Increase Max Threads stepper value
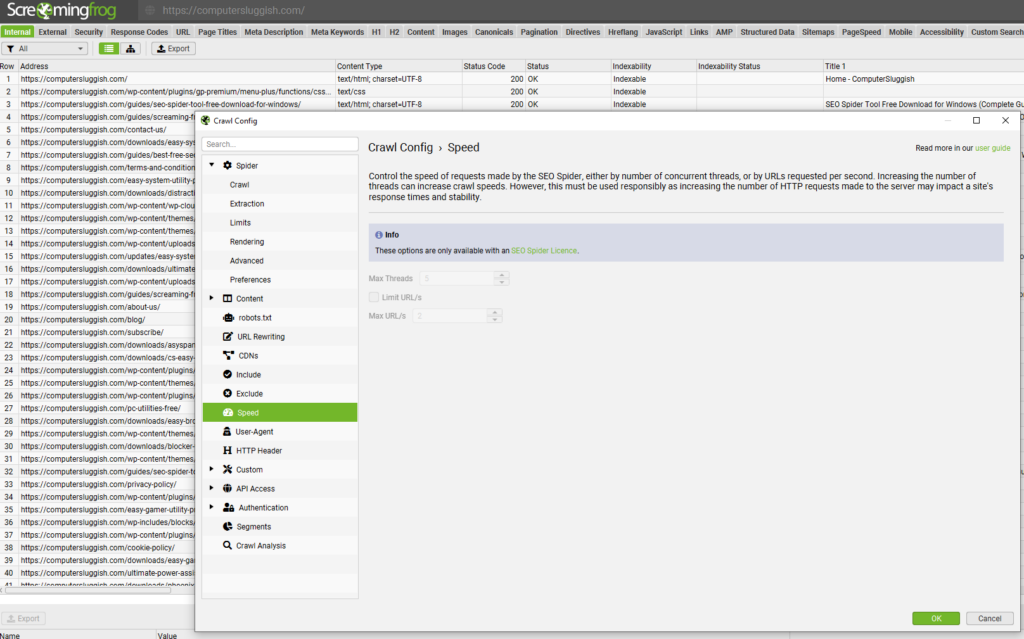1024x639 pixels. [x=502, y=275]
